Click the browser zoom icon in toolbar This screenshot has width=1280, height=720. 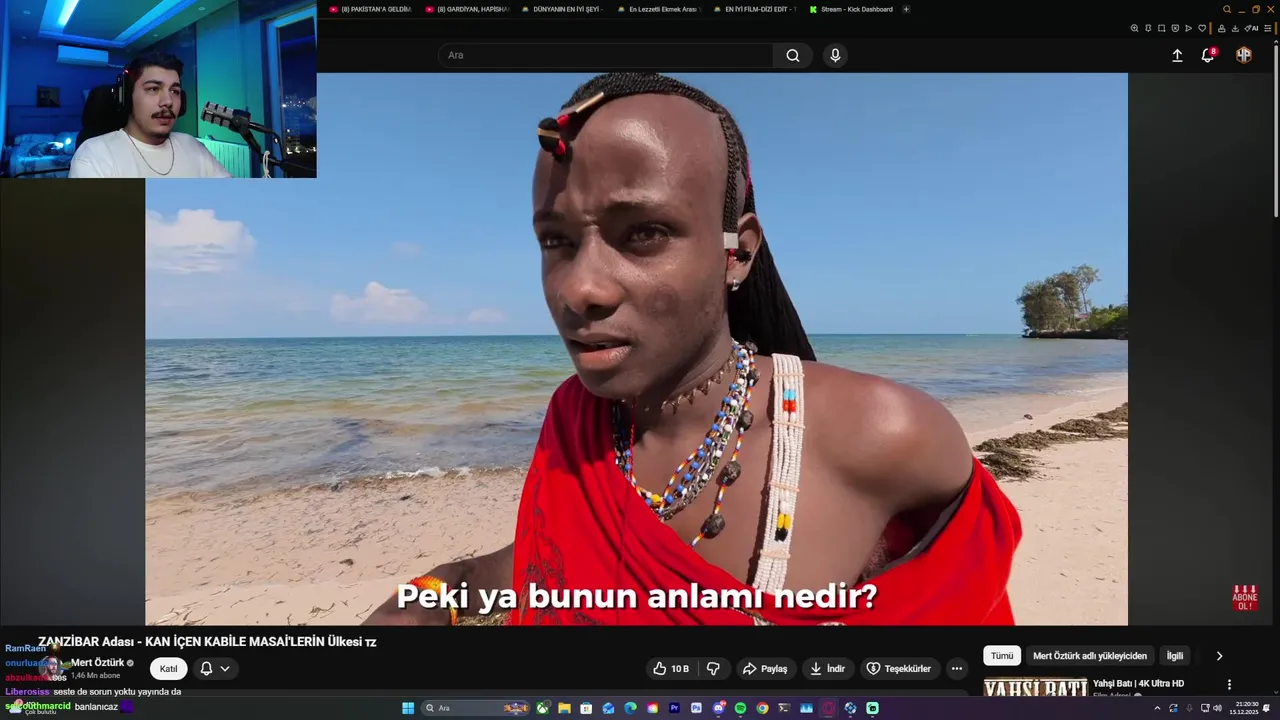(x=1134, y=28)
